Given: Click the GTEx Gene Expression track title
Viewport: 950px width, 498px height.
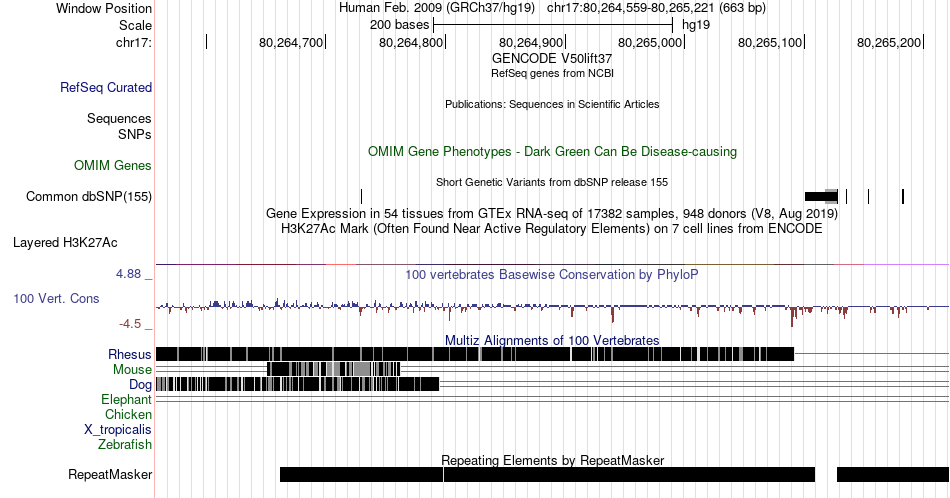Looking at the screenshot, I should (x=552, y=213).
